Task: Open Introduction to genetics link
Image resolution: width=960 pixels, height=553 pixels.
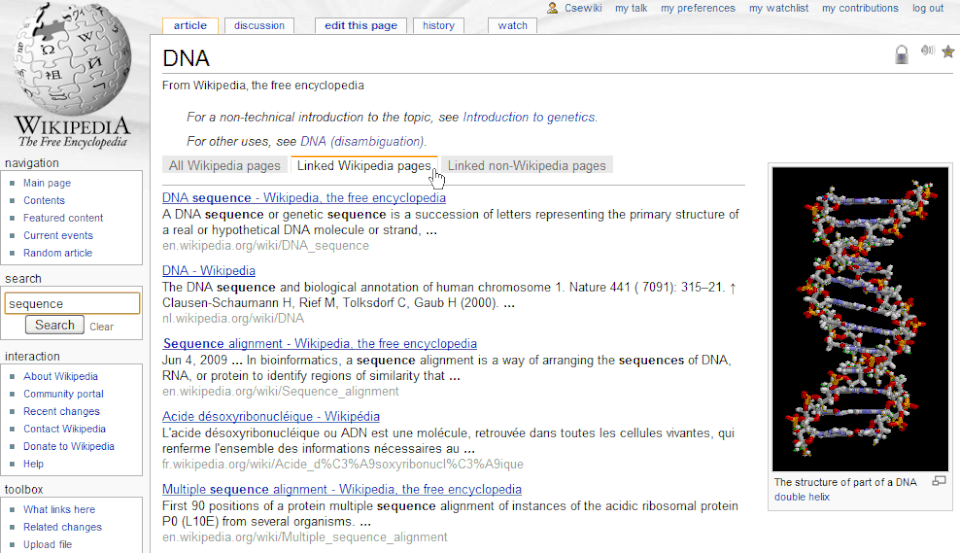Action: pos(529,117)
